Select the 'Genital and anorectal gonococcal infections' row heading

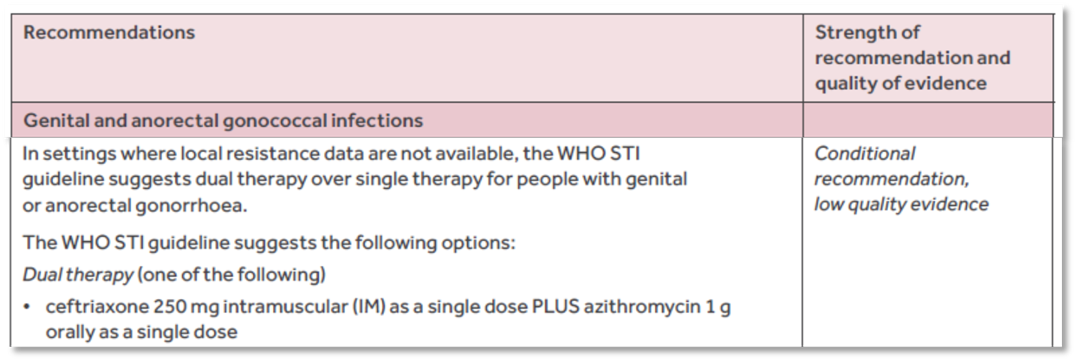[223, 121]
